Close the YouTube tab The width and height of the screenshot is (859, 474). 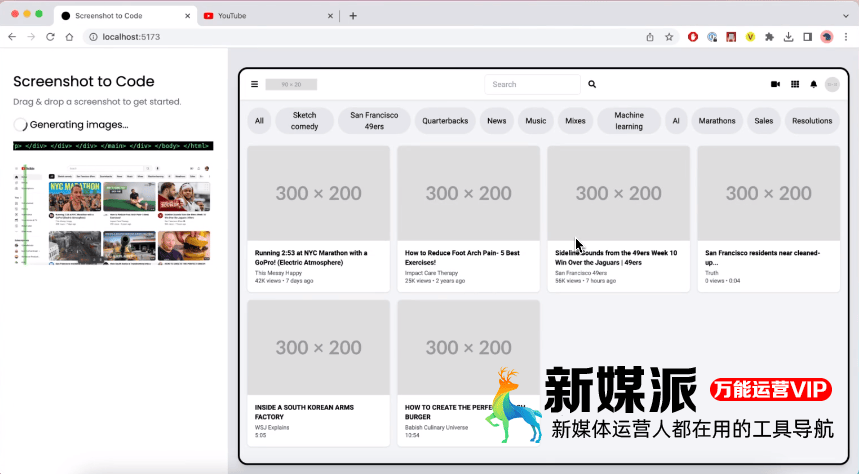(x=330, y=16)
